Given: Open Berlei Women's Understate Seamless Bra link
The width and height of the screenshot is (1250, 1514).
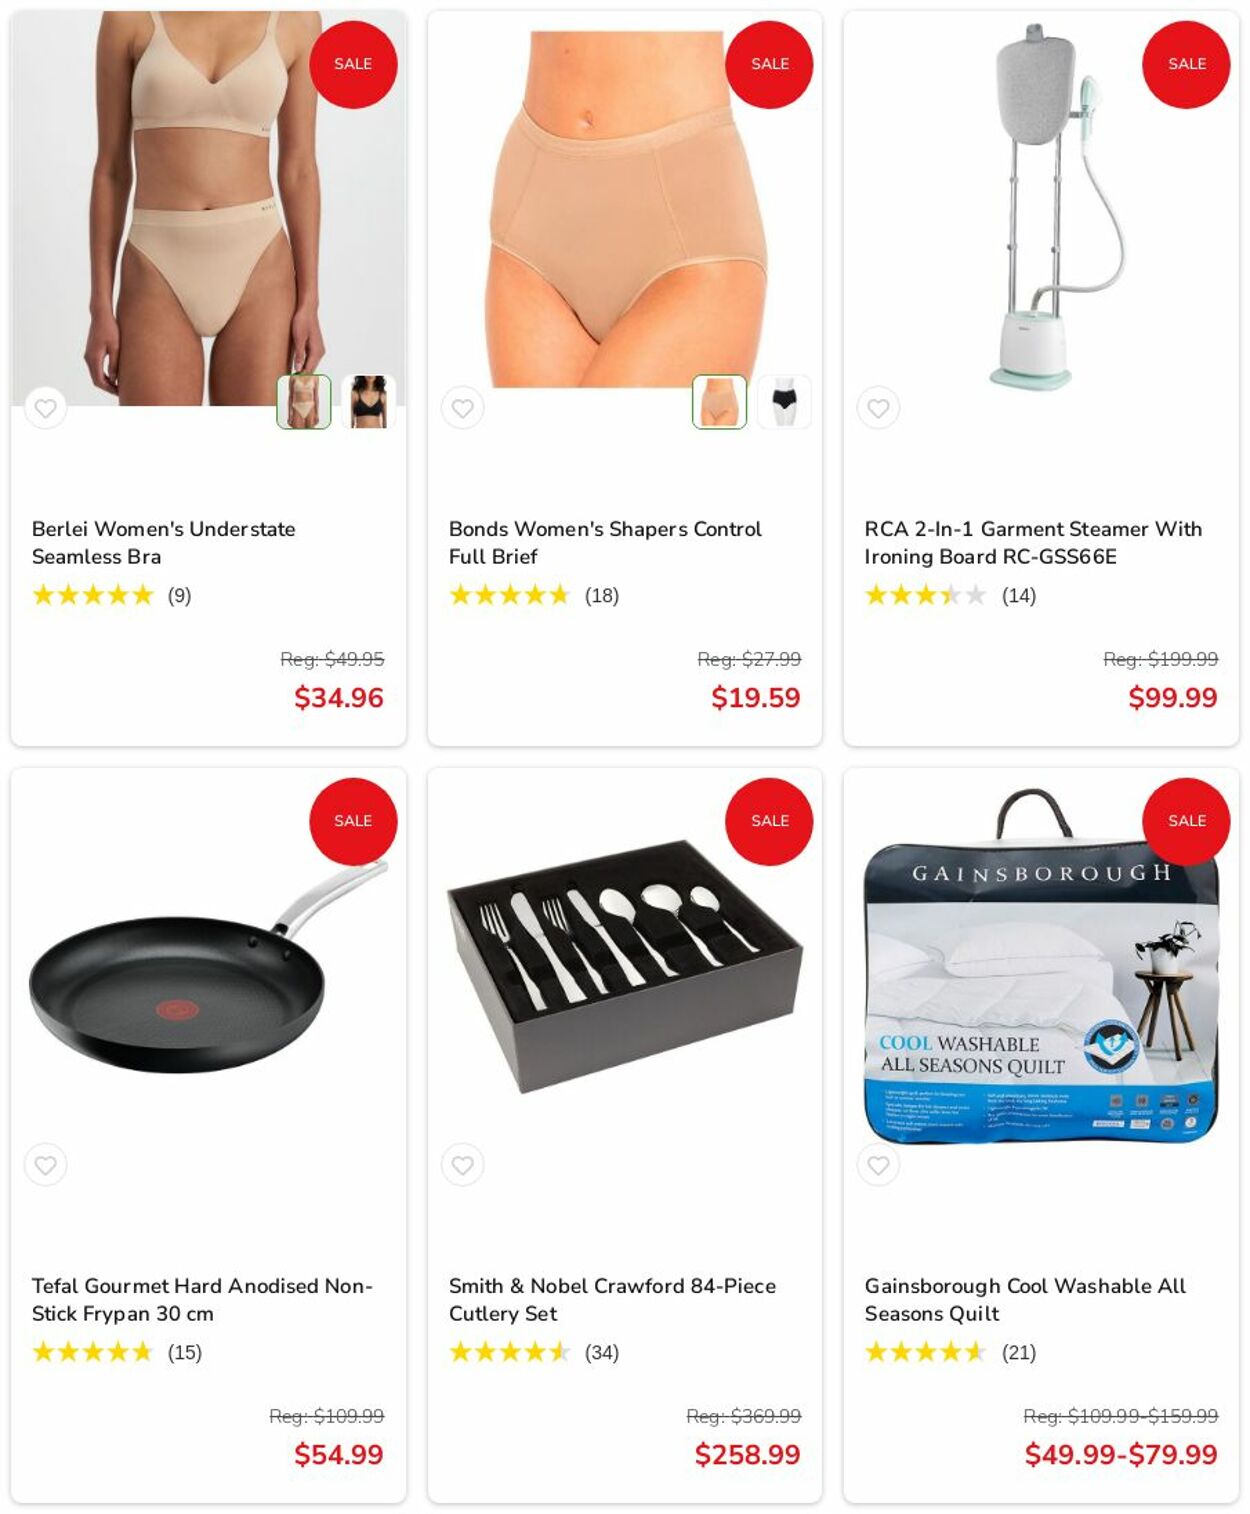Looking at the screenshot, I should pyautogui.click(x=163, y=542).
